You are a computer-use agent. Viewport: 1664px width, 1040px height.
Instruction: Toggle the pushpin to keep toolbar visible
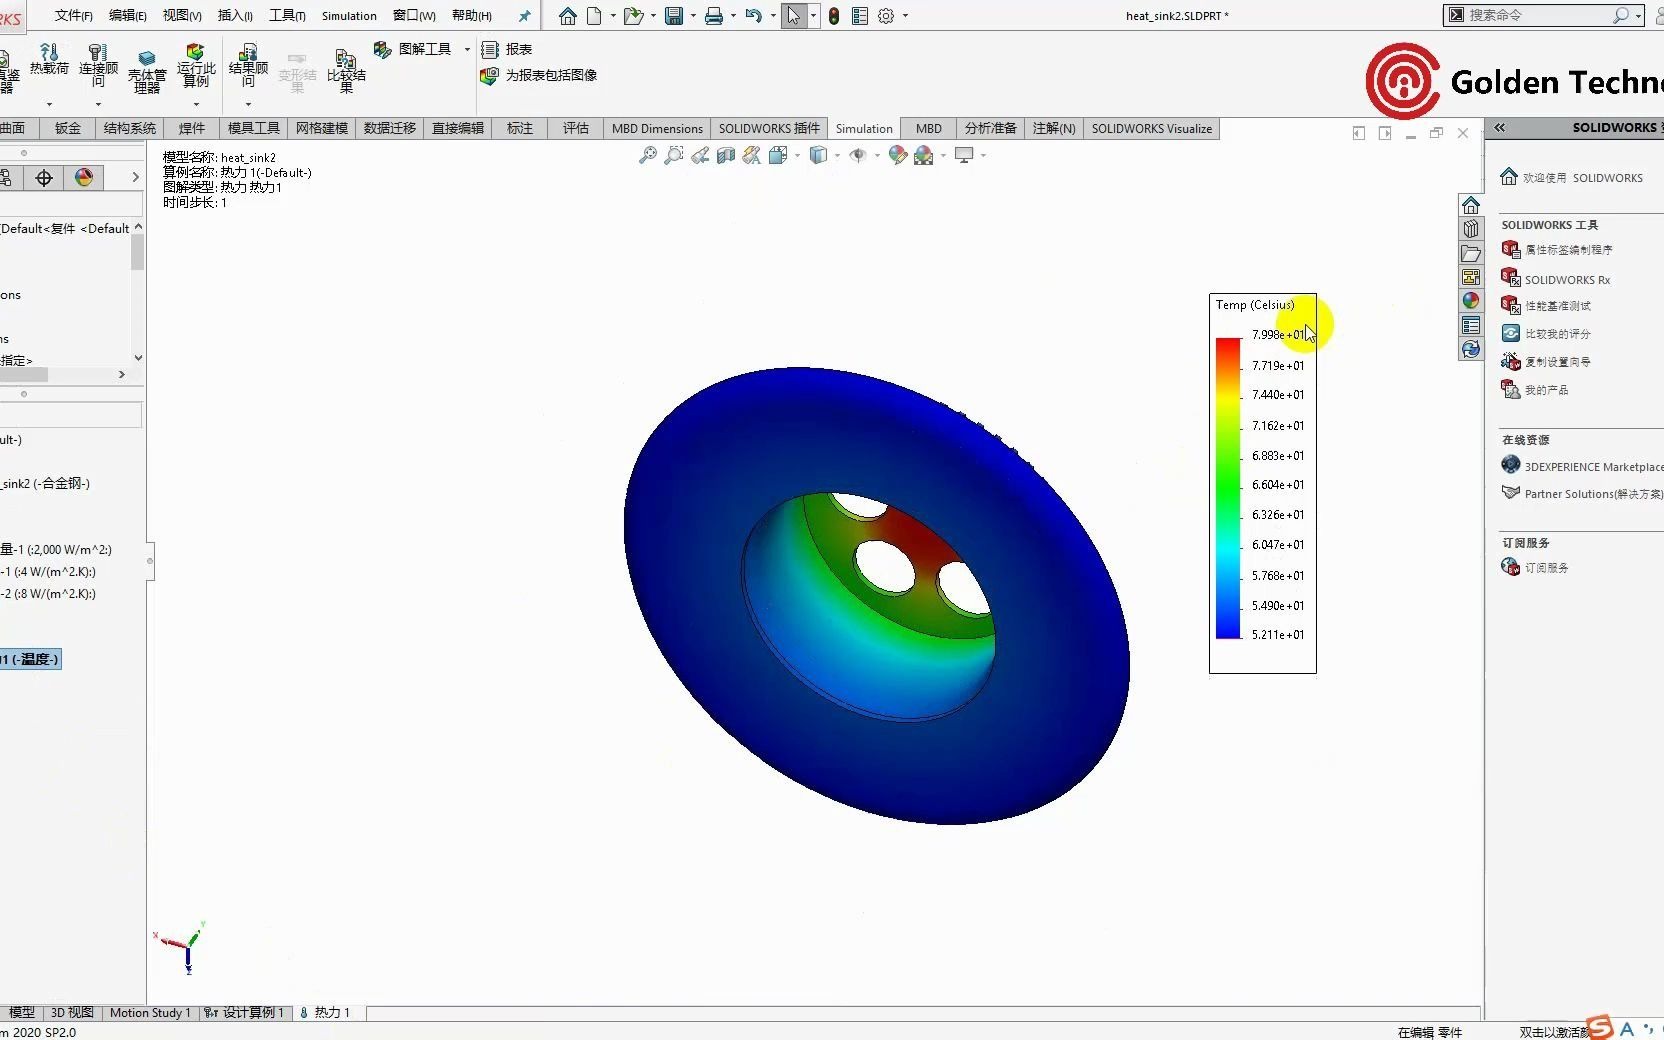click(x=524, y=16)
